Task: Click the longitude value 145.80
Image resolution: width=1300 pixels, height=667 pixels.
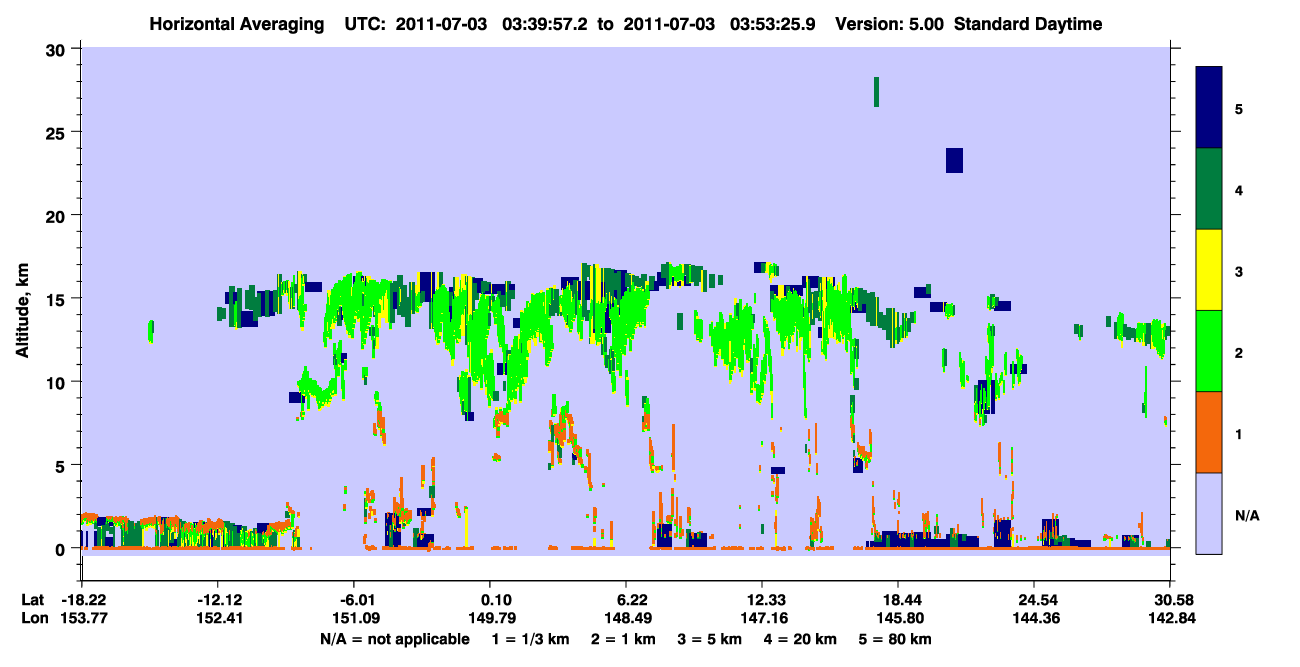Action: [x=898, y=618]
